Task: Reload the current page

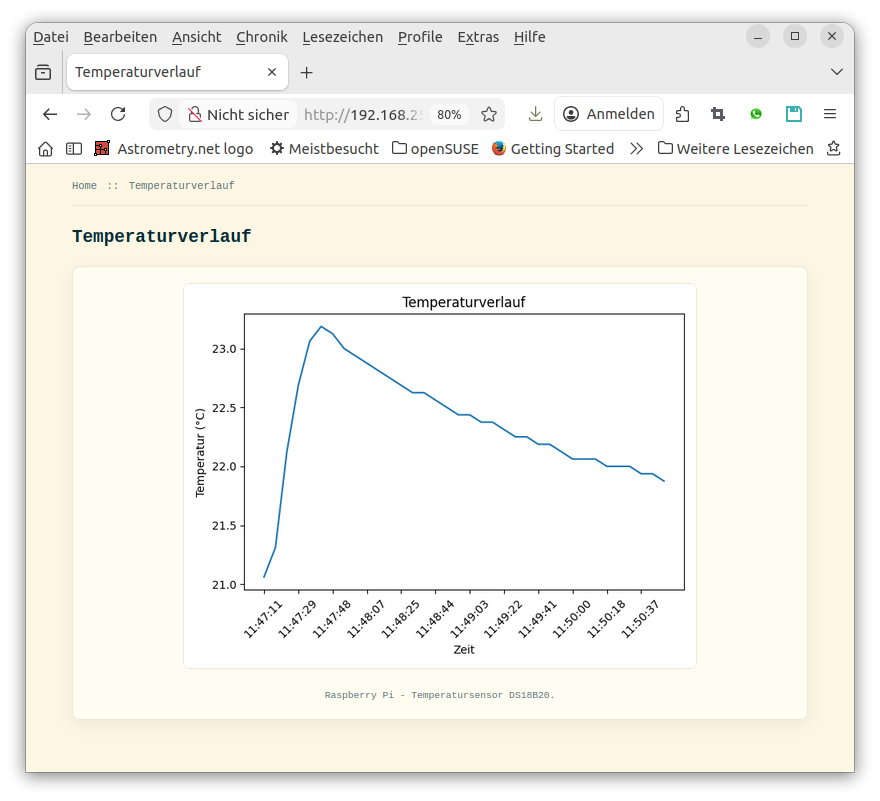Action: pos(118,114)
